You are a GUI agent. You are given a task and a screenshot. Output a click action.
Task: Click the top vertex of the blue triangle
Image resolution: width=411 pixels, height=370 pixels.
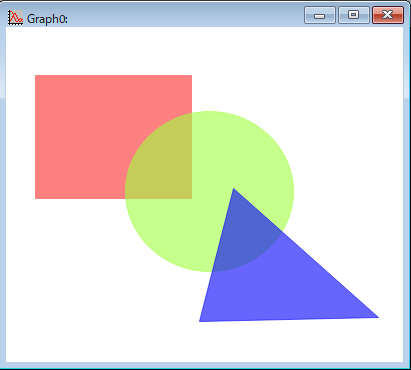tap(233, 189)
